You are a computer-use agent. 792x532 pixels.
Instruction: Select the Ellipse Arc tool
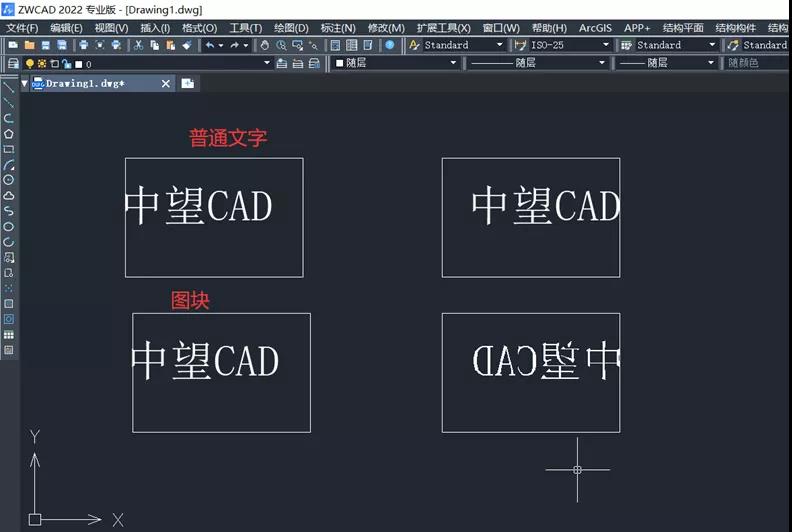tap(9, 242)
